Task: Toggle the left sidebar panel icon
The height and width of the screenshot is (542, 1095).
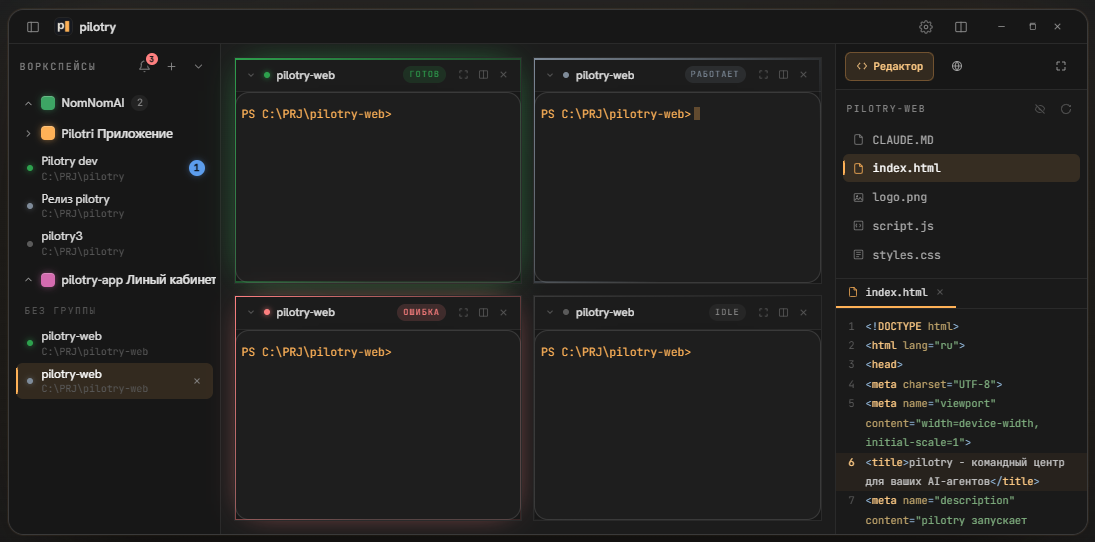Action: (x=33, y=27)
